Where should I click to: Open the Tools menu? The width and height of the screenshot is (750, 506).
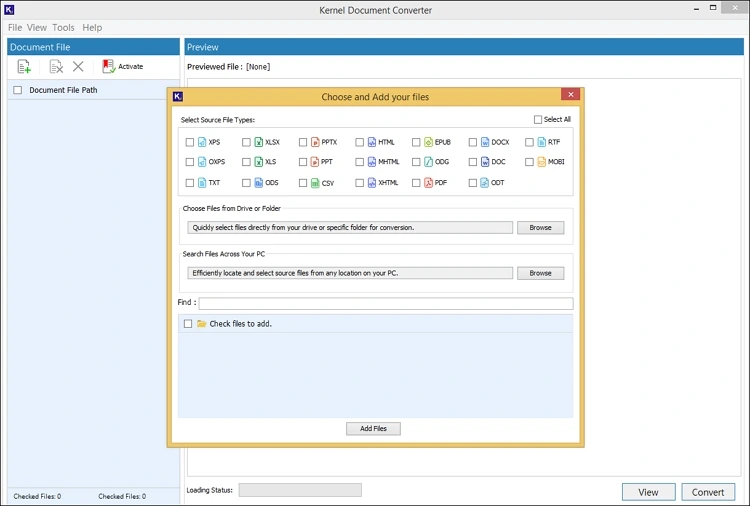[63, 28]
